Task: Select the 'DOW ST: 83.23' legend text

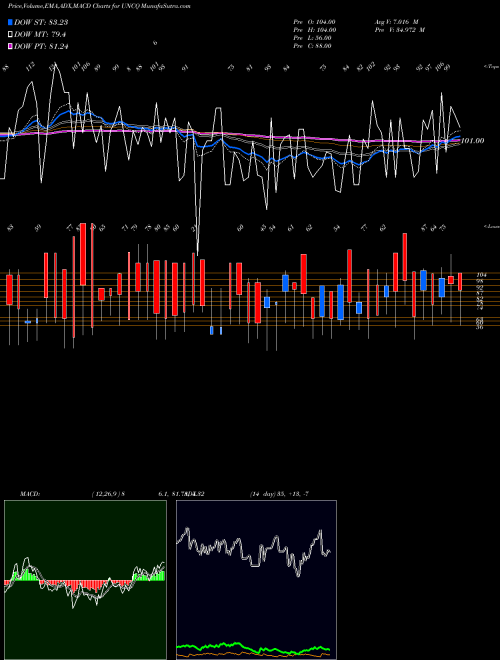Action: click(41, 22)
